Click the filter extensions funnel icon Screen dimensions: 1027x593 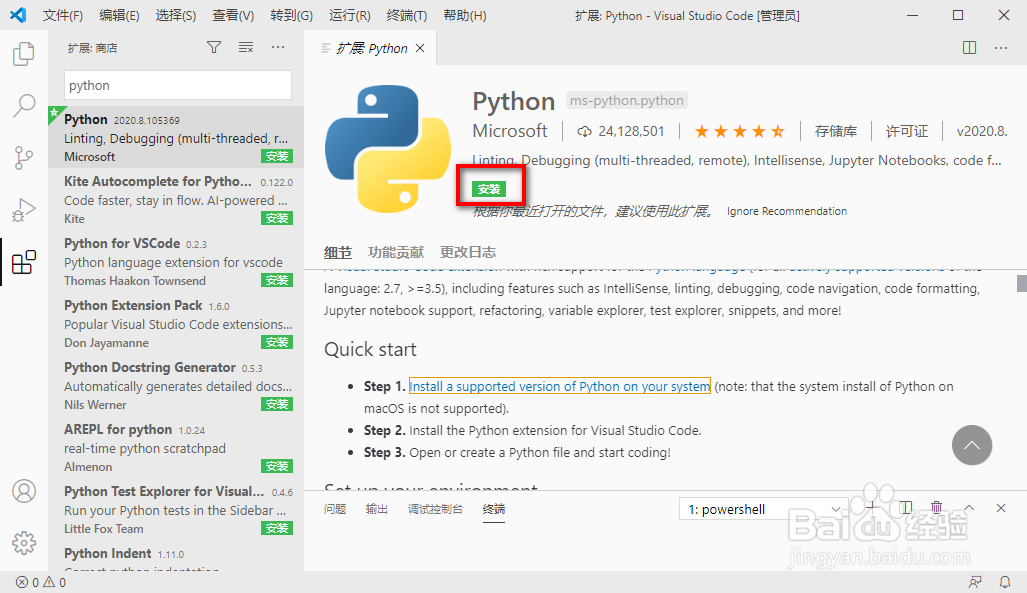click(213, 47)
